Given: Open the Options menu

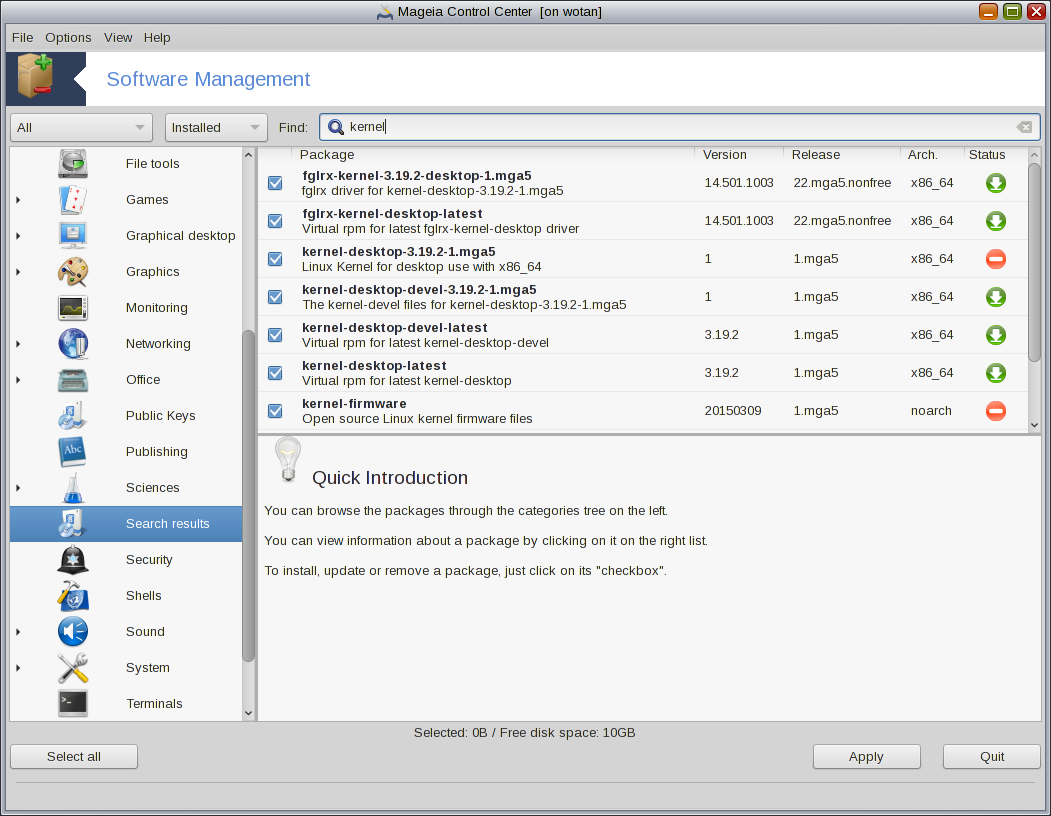Looking at the screenshot, I should 68,38.
